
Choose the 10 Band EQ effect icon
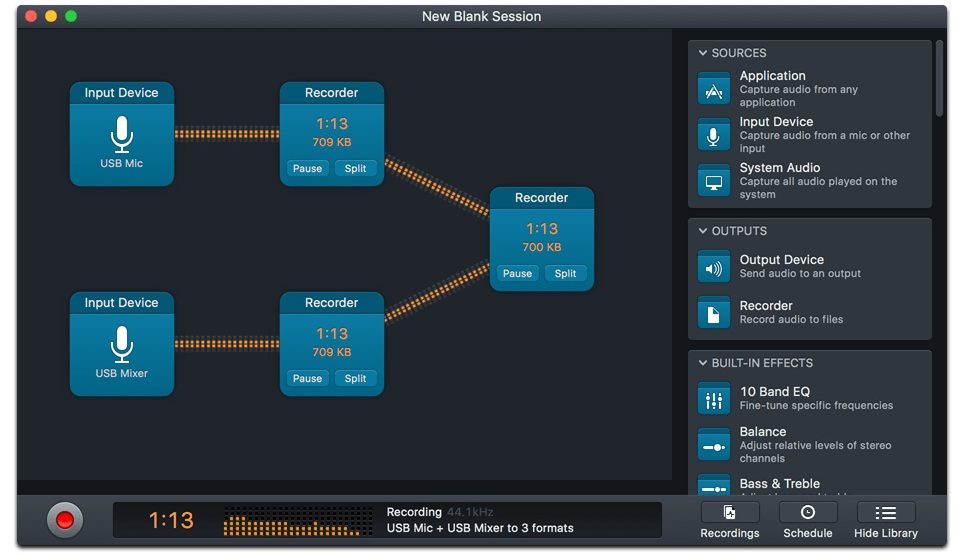(713, 399)
